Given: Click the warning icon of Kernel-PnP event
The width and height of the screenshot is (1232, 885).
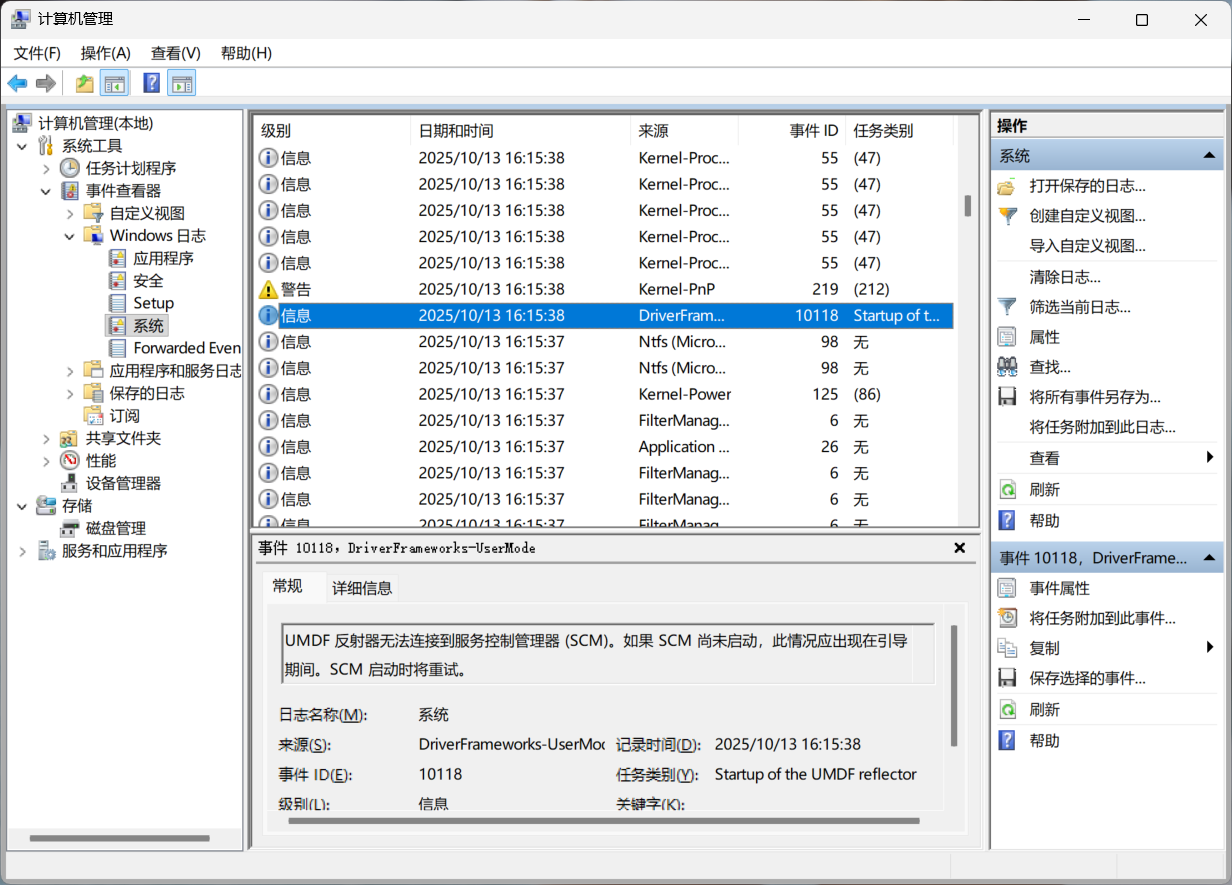Looking at the screenshot, I should pyautogui.click(x=268, y=289).
